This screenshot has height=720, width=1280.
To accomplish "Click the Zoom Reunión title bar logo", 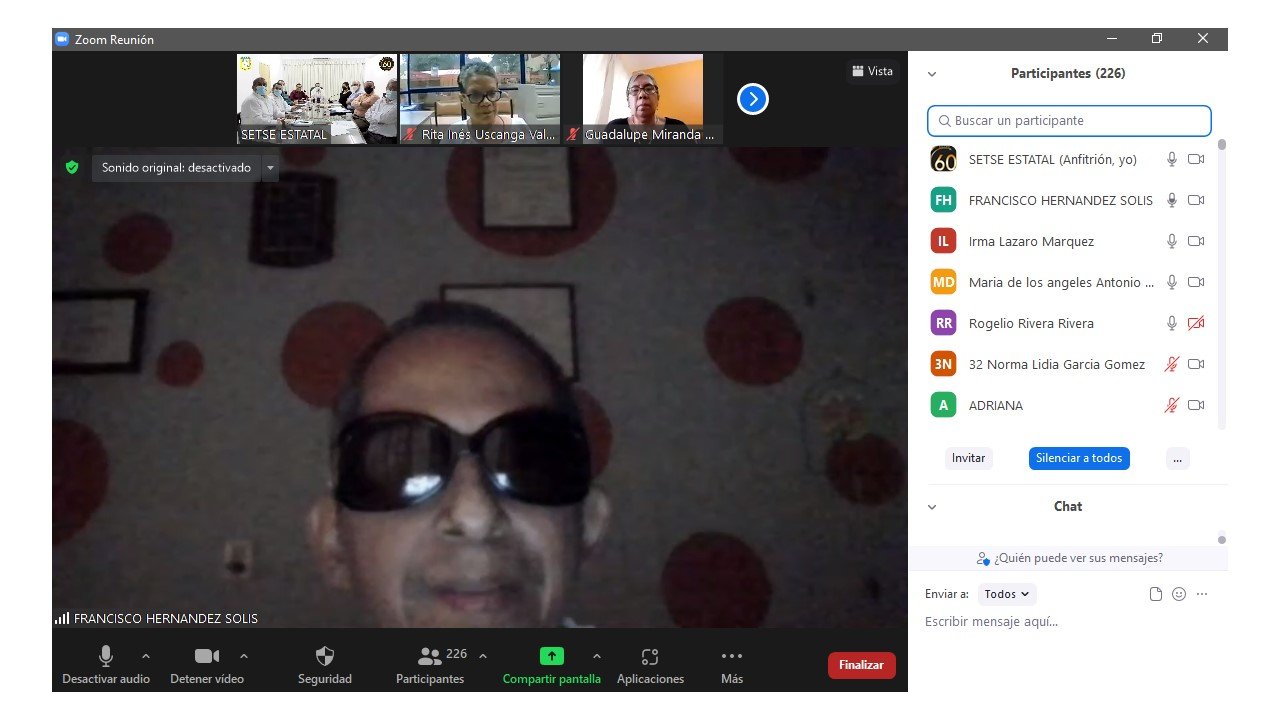I will coord(62,39).
